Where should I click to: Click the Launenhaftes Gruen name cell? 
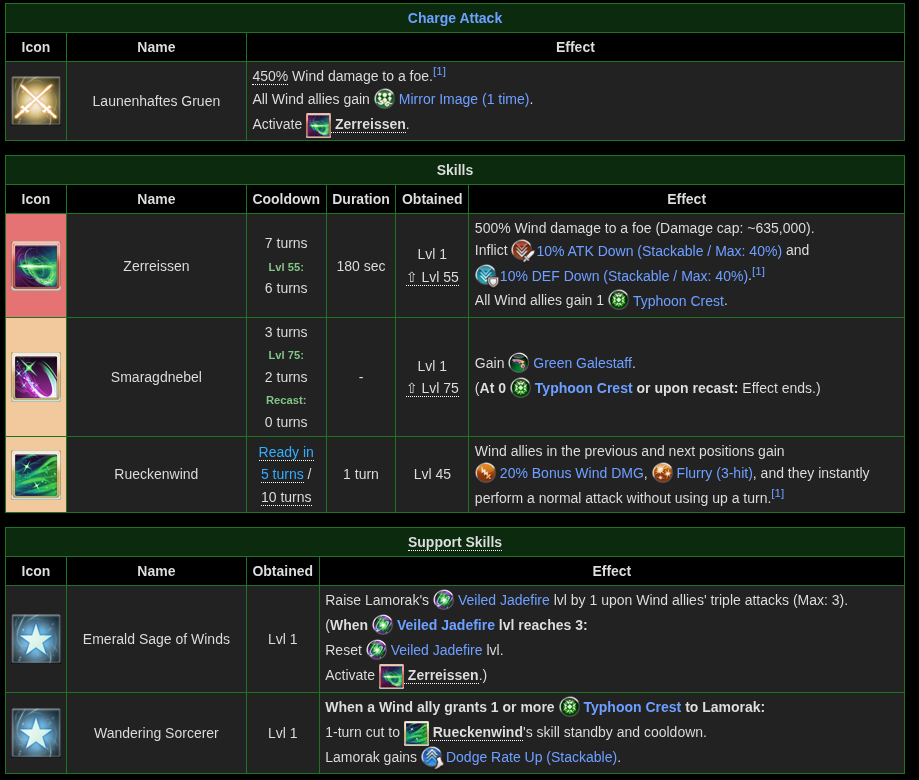click(156, 101)
